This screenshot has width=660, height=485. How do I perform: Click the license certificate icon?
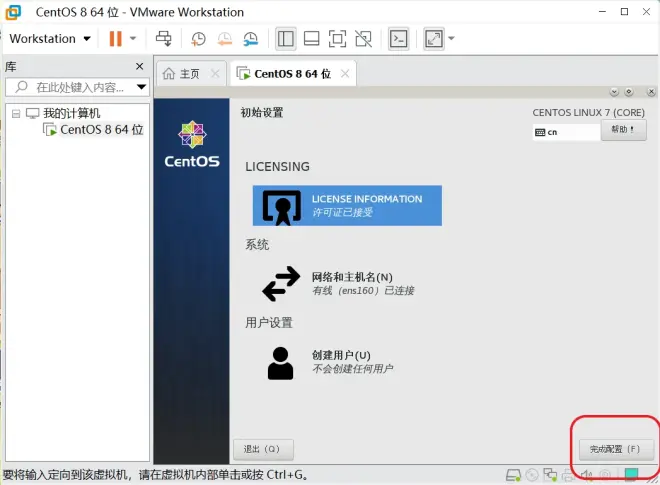pos(282,207)
